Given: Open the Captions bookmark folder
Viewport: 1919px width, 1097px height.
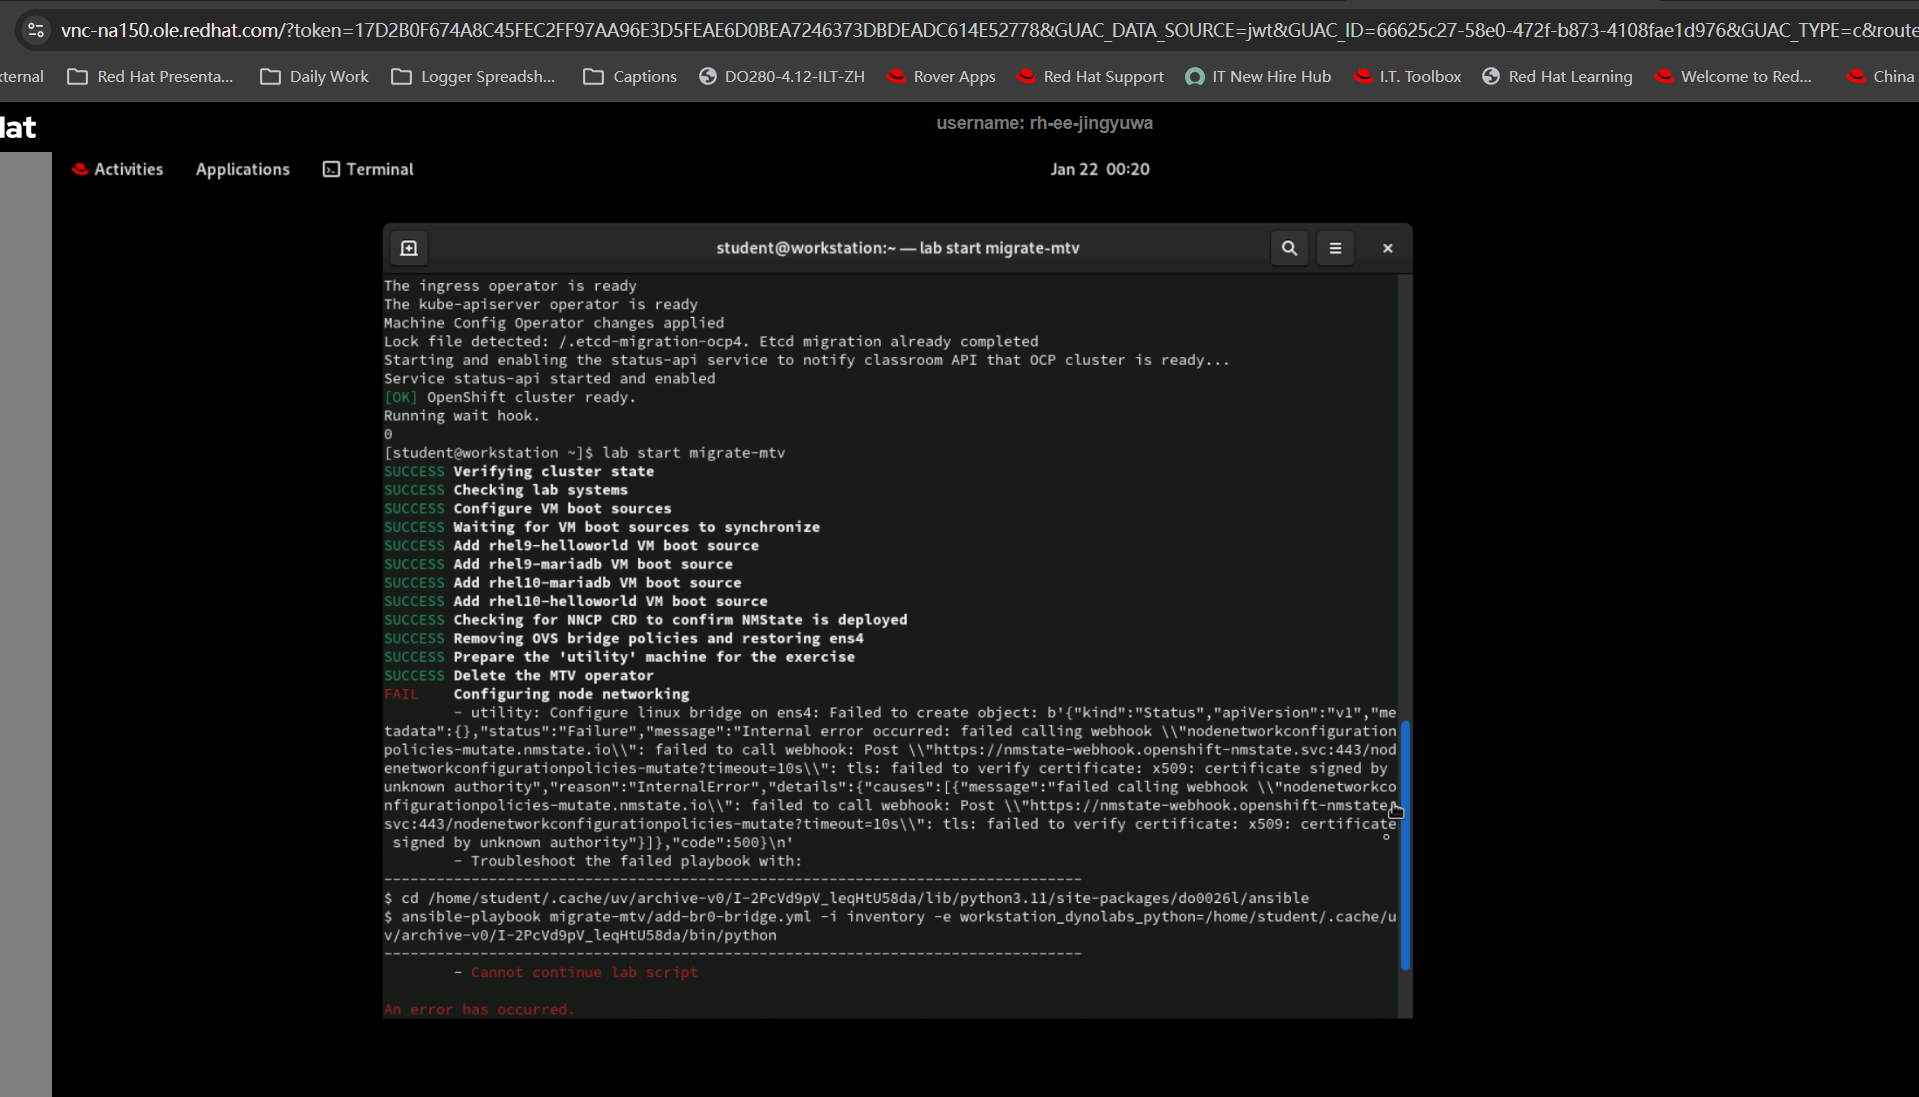Looking at the screenshot, I should click(630, 76).
